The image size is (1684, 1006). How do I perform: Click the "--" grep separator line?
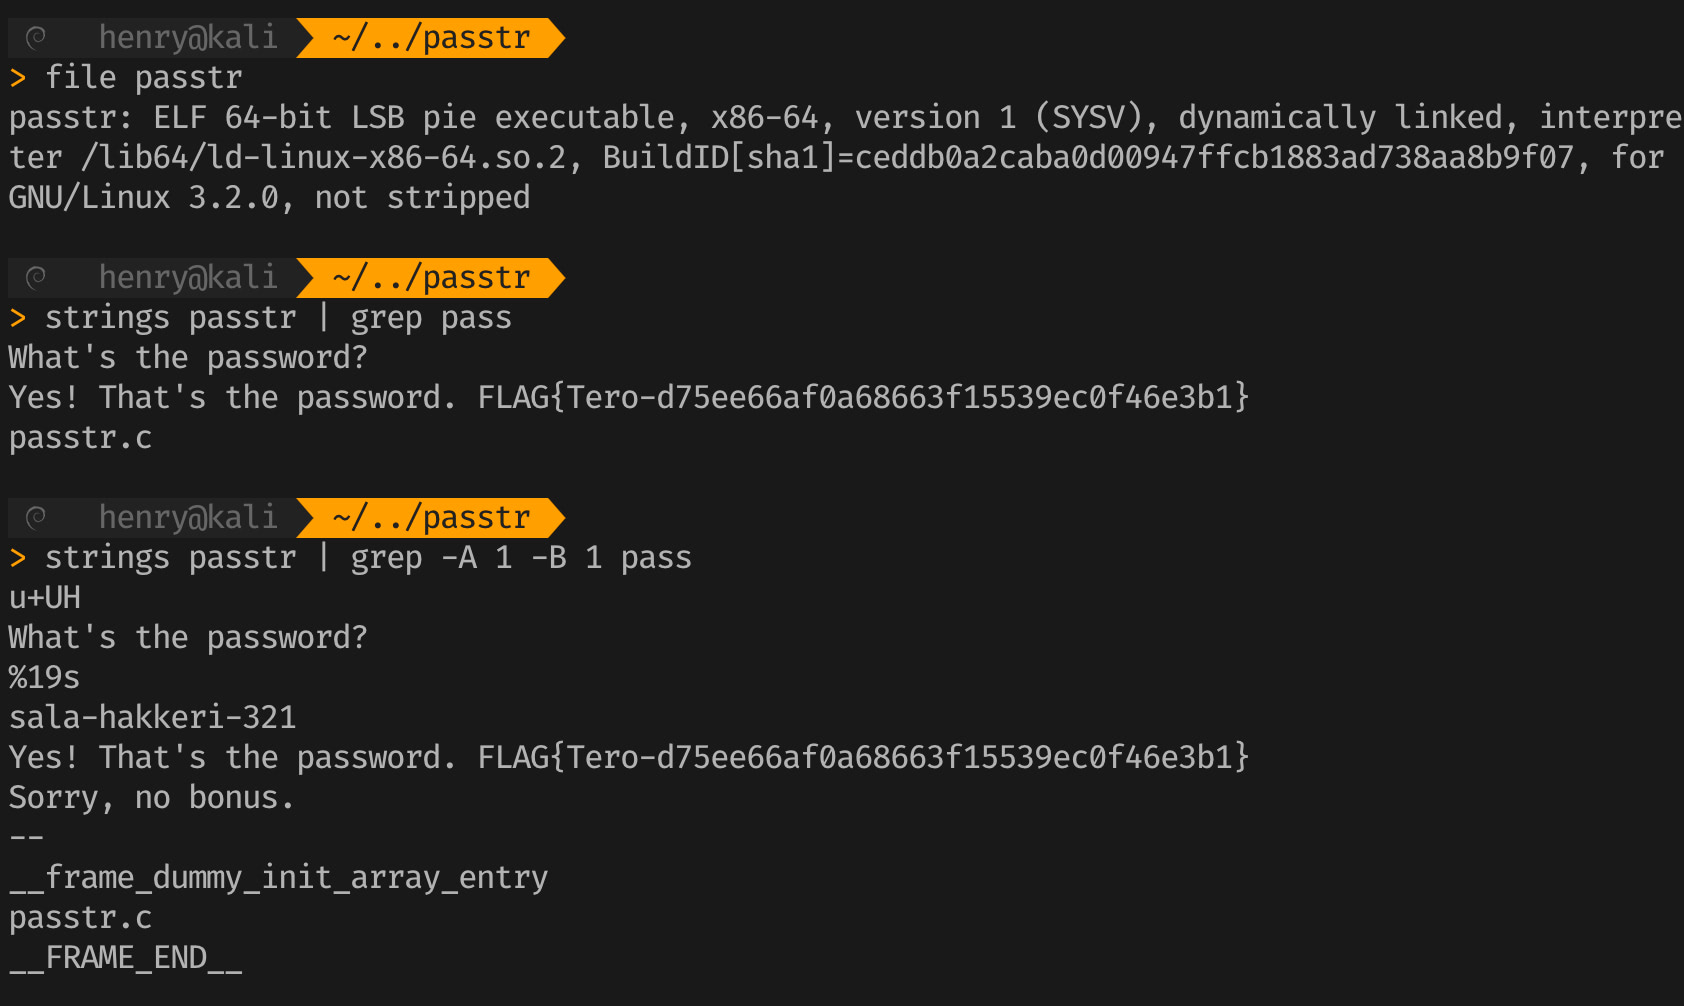pos(26,837)
